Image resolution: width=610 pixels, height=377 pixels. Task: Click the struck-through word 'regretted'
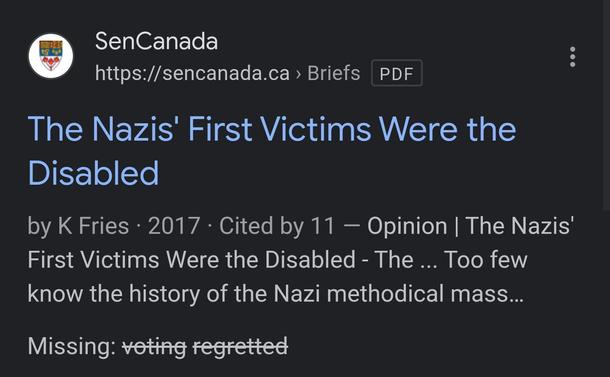[240, 346]
